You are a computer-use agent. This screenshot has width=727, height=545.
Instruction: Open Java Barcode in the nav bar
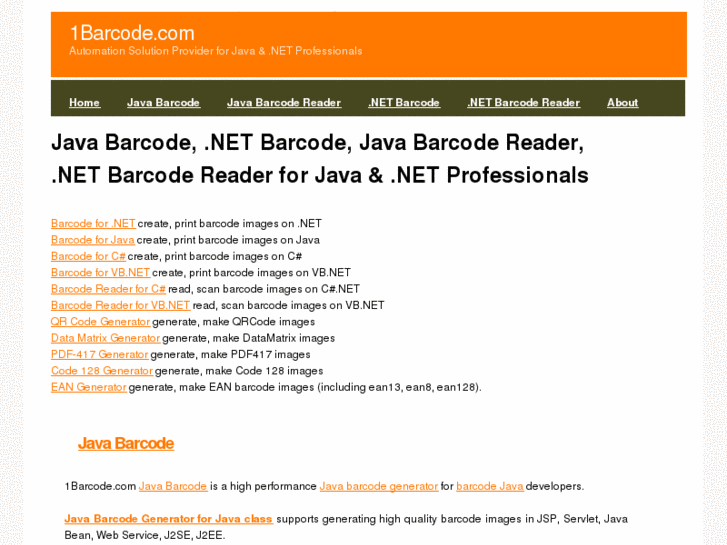tap(163, 103)
